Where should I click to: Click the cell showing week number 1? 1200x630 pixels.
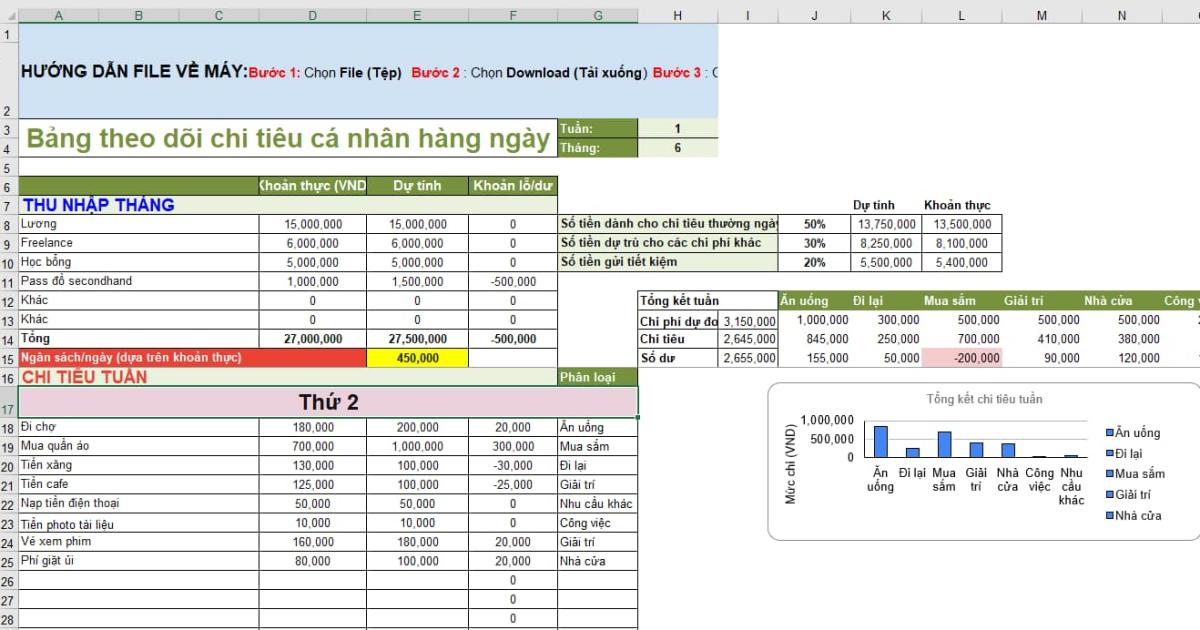(677, 127)
